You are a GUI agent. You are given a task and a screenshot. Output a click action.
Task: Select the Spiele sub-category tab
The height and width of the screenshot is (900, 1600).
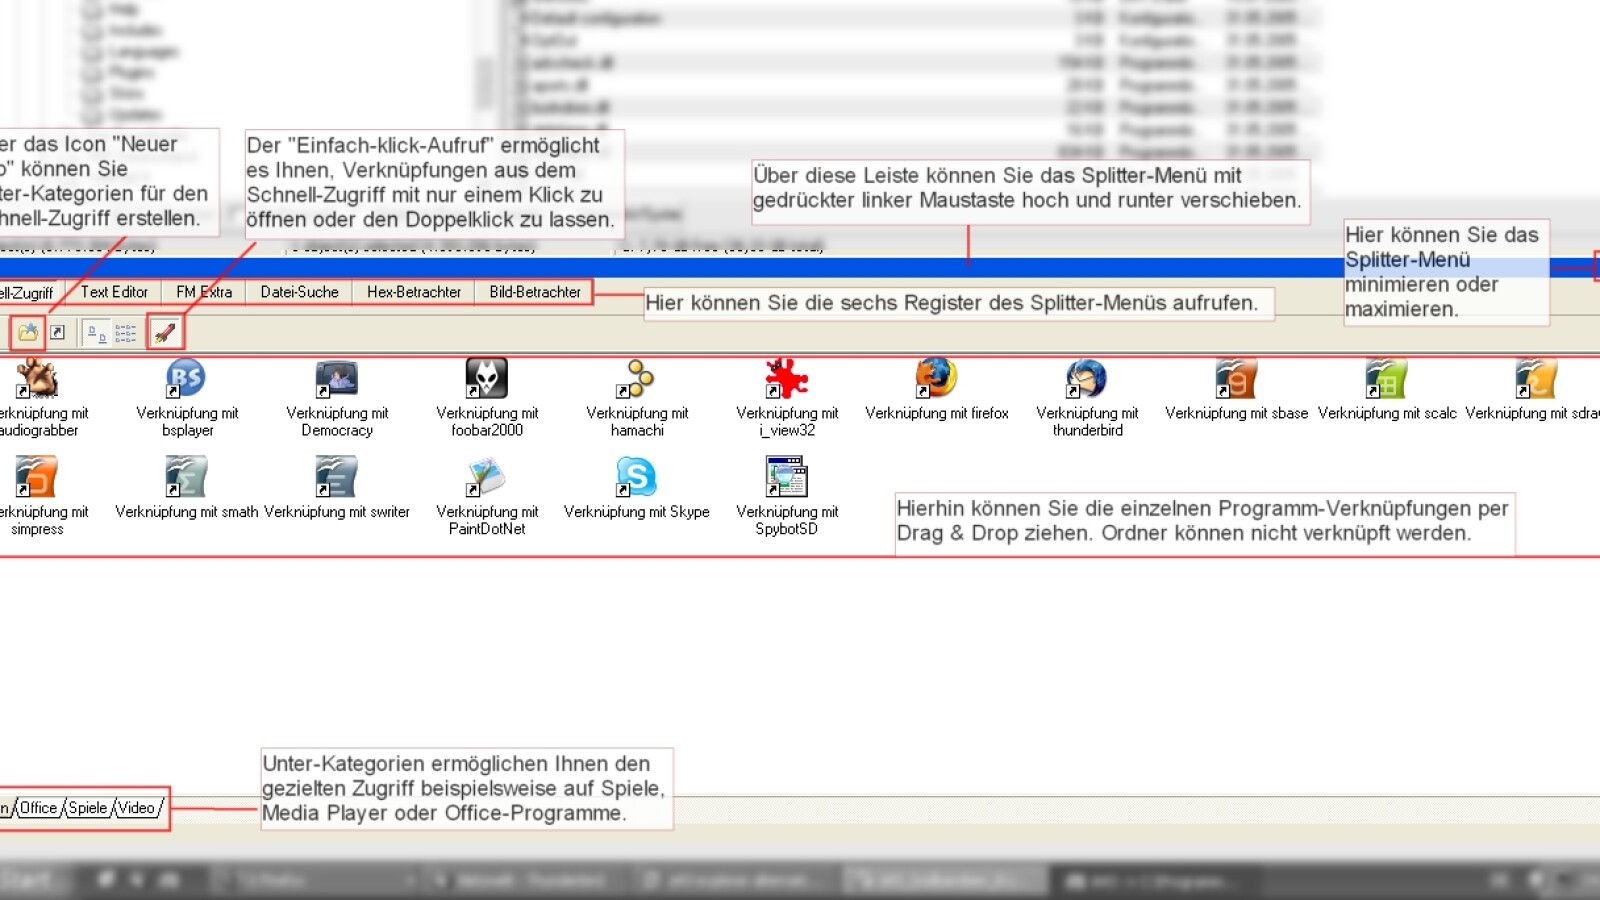88,808
